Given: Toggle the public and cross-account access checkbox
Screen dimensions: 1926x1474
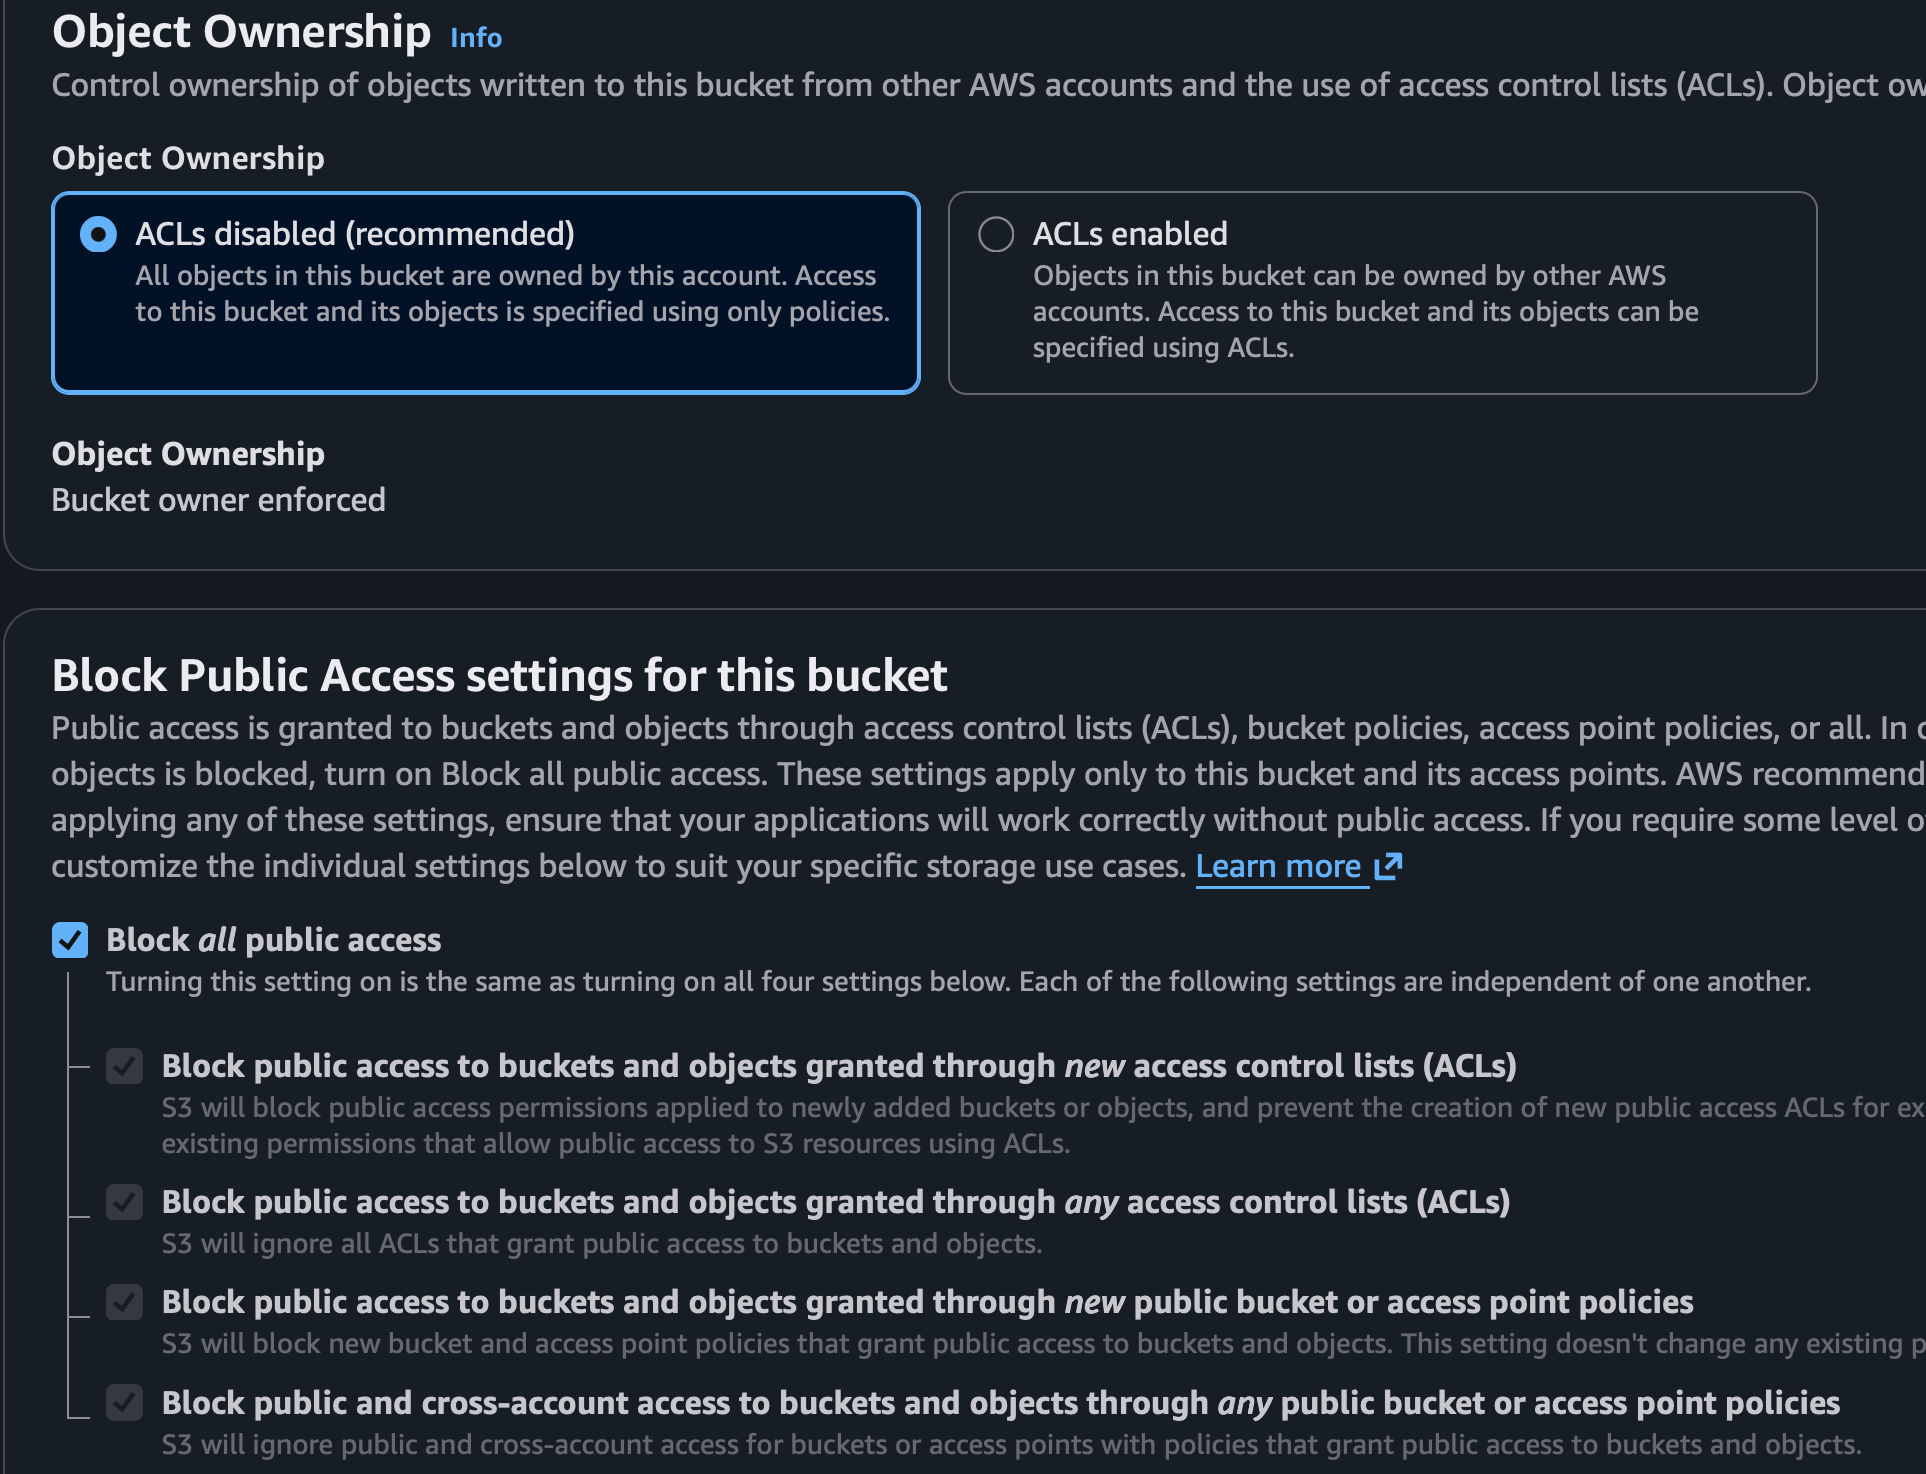Looking at the screenshot, I should point(125,1403).
